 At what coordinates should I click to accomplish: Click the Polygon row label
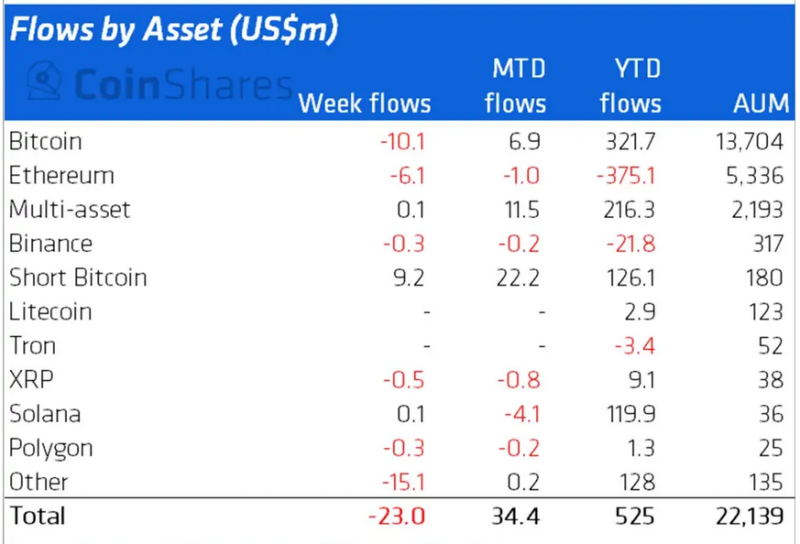click(x=51, y=449)
